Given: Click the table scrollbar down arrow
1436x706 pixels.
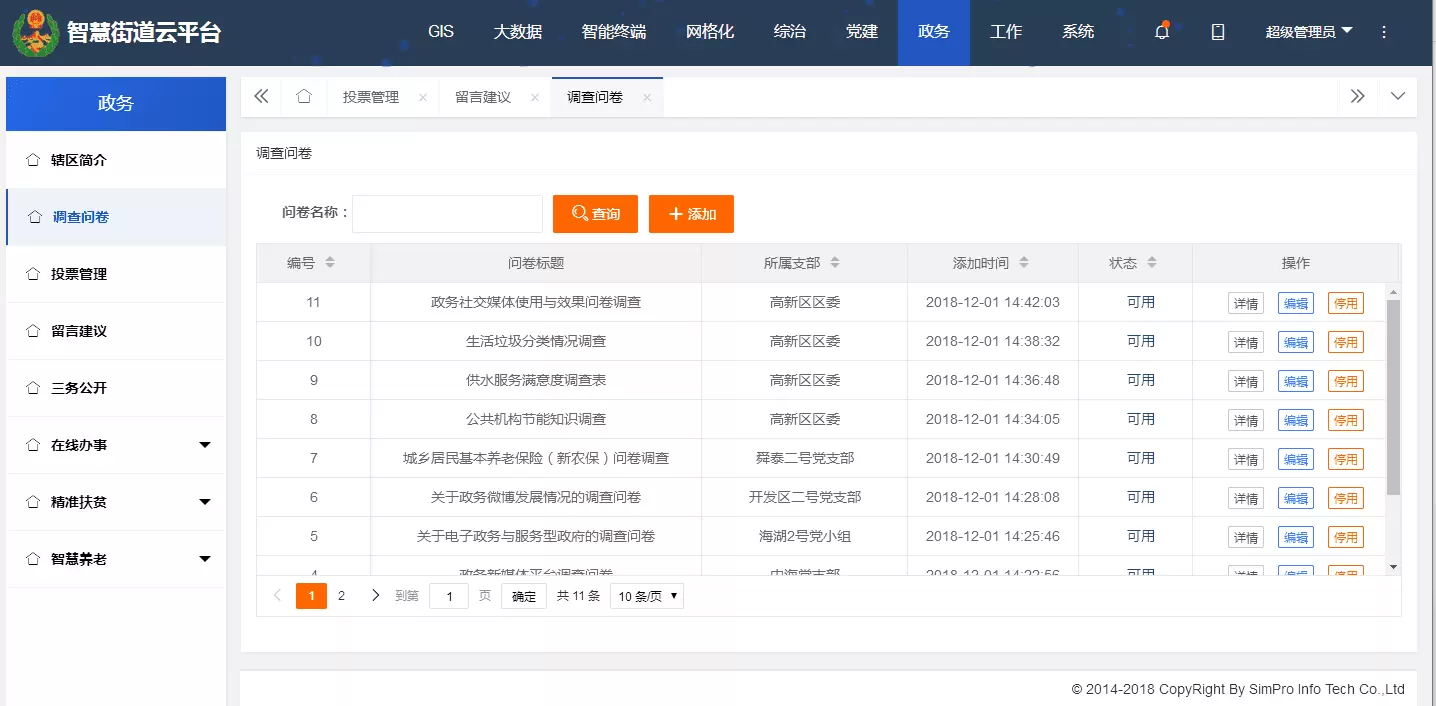Looking at the screenshot, I should tap(1393, 567).
